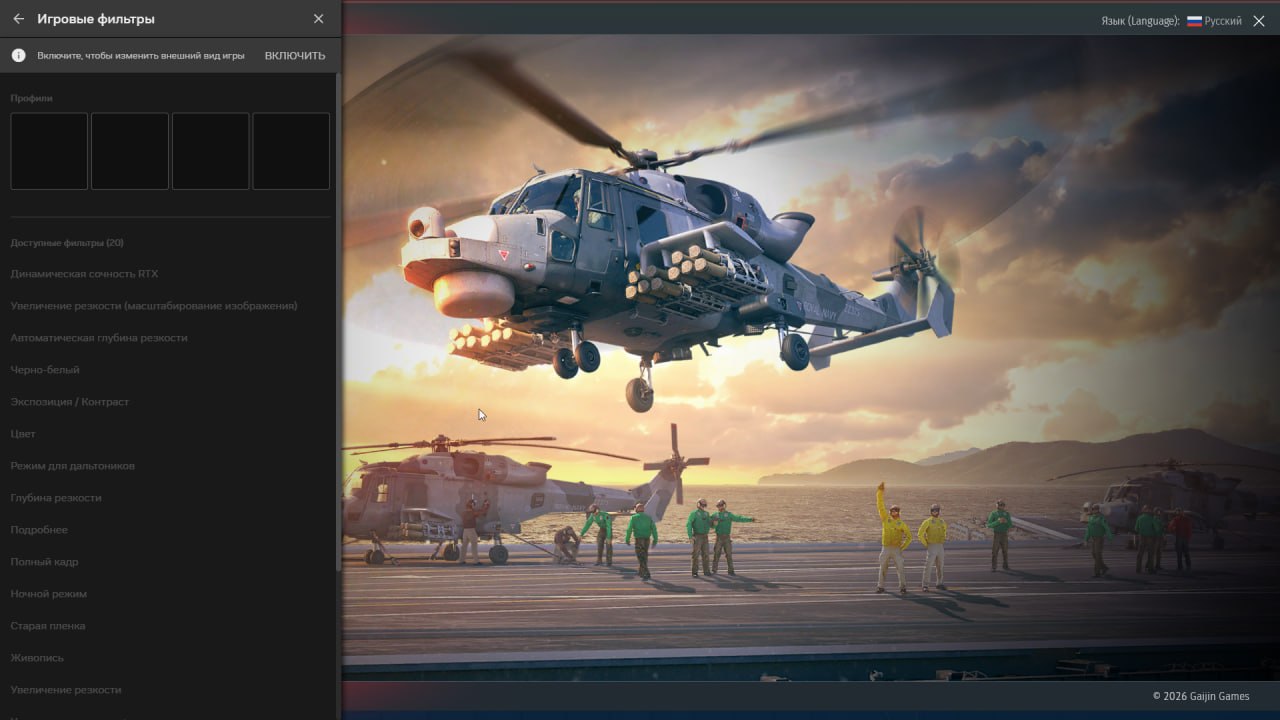The height and width of the screenshot is (720, 1280).
Task: Select the Цвет filter
Action: 23,434
